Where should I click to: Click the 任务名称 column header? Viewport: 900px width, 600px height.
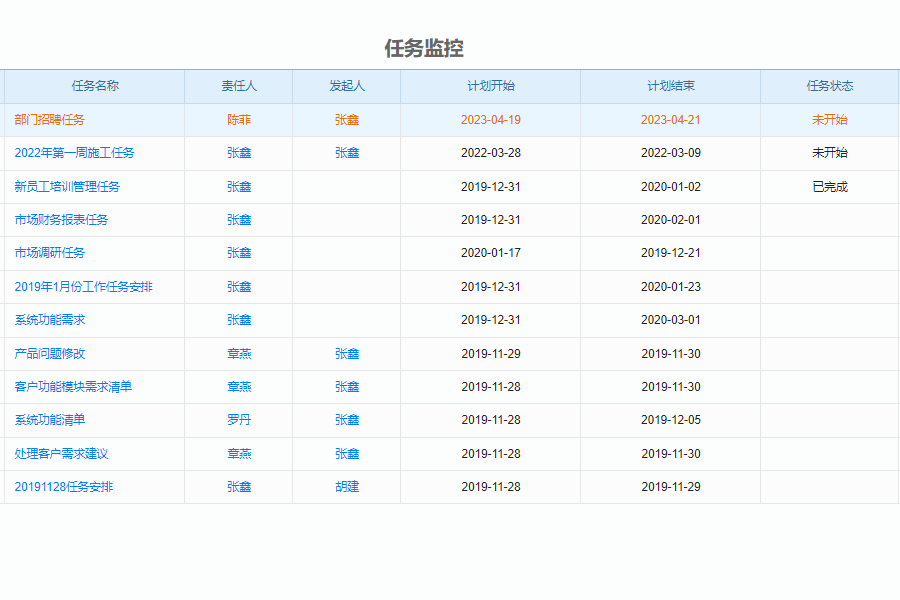(95, 86)
